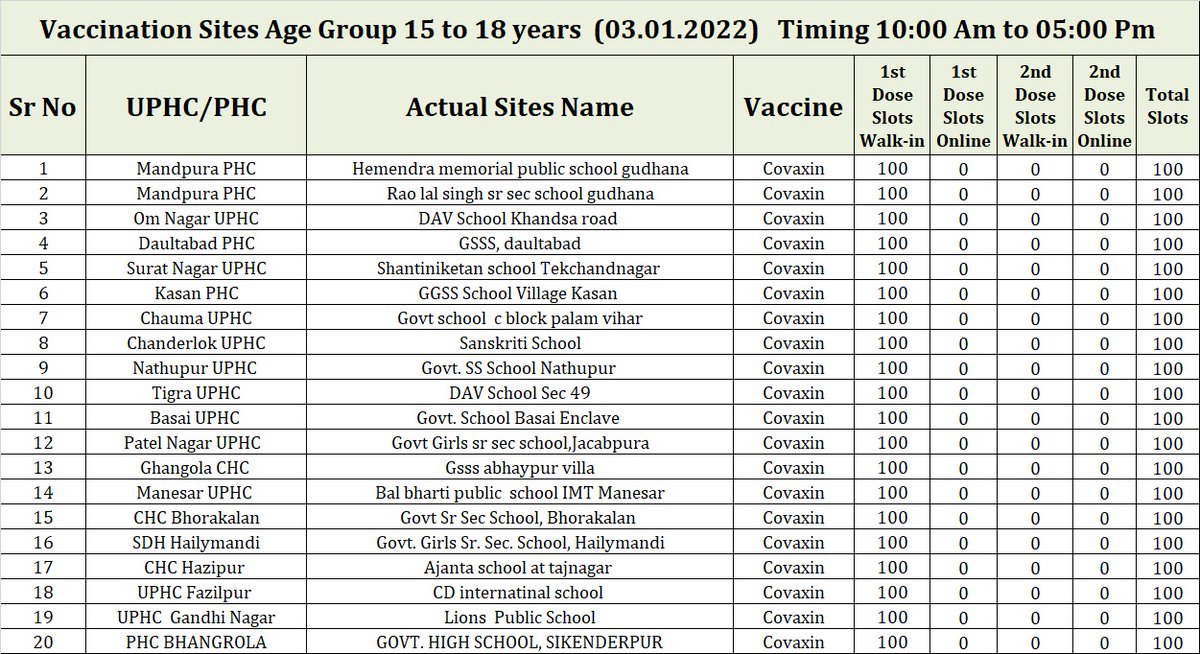Viewport: 1200px width, 654px height.
Task: Select 'Daultabad PHC' cell
Action: [x=196, y=244]
